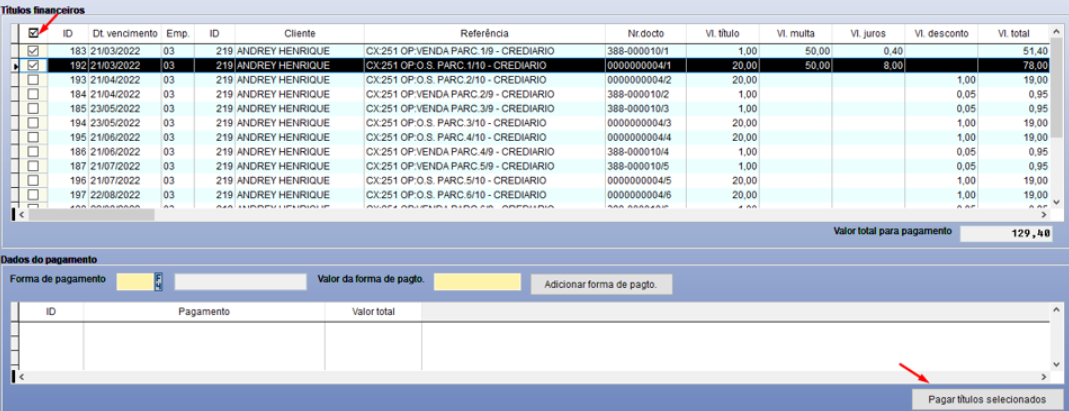Click the titles grid vertical scroll down arrow
Screen dimensions: 1069x411
tap(1056, 201)
